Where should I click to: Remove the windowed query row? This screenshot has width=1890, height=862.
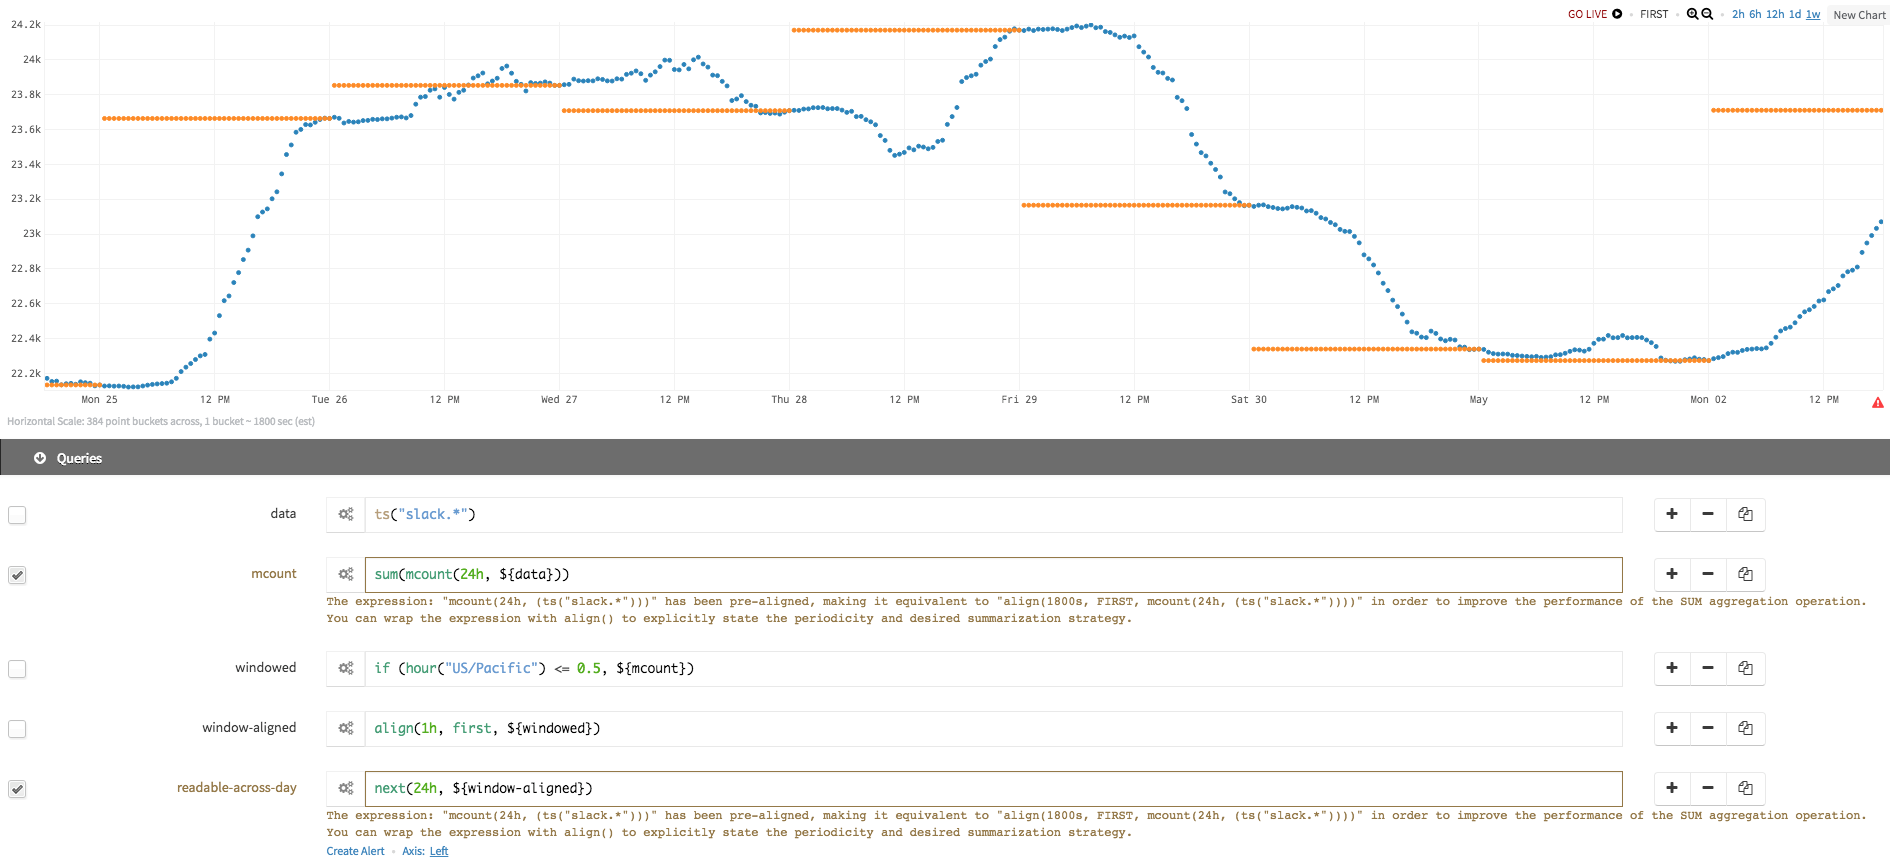point(1708,668)
